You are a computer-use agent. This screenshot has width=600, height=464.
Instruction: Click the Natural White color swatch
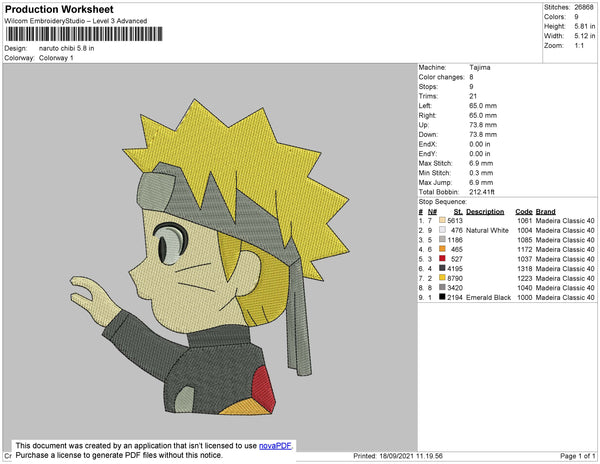pyautogui.click(x=442, y=230)
